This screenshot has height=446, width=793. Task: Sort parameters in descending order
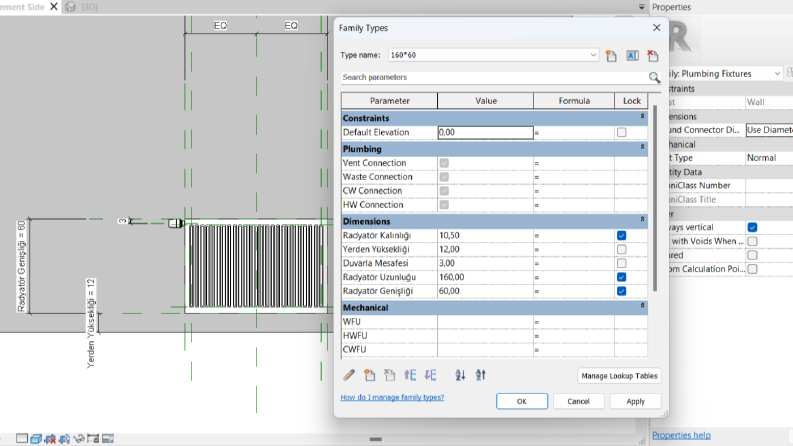tap(480, 375)
